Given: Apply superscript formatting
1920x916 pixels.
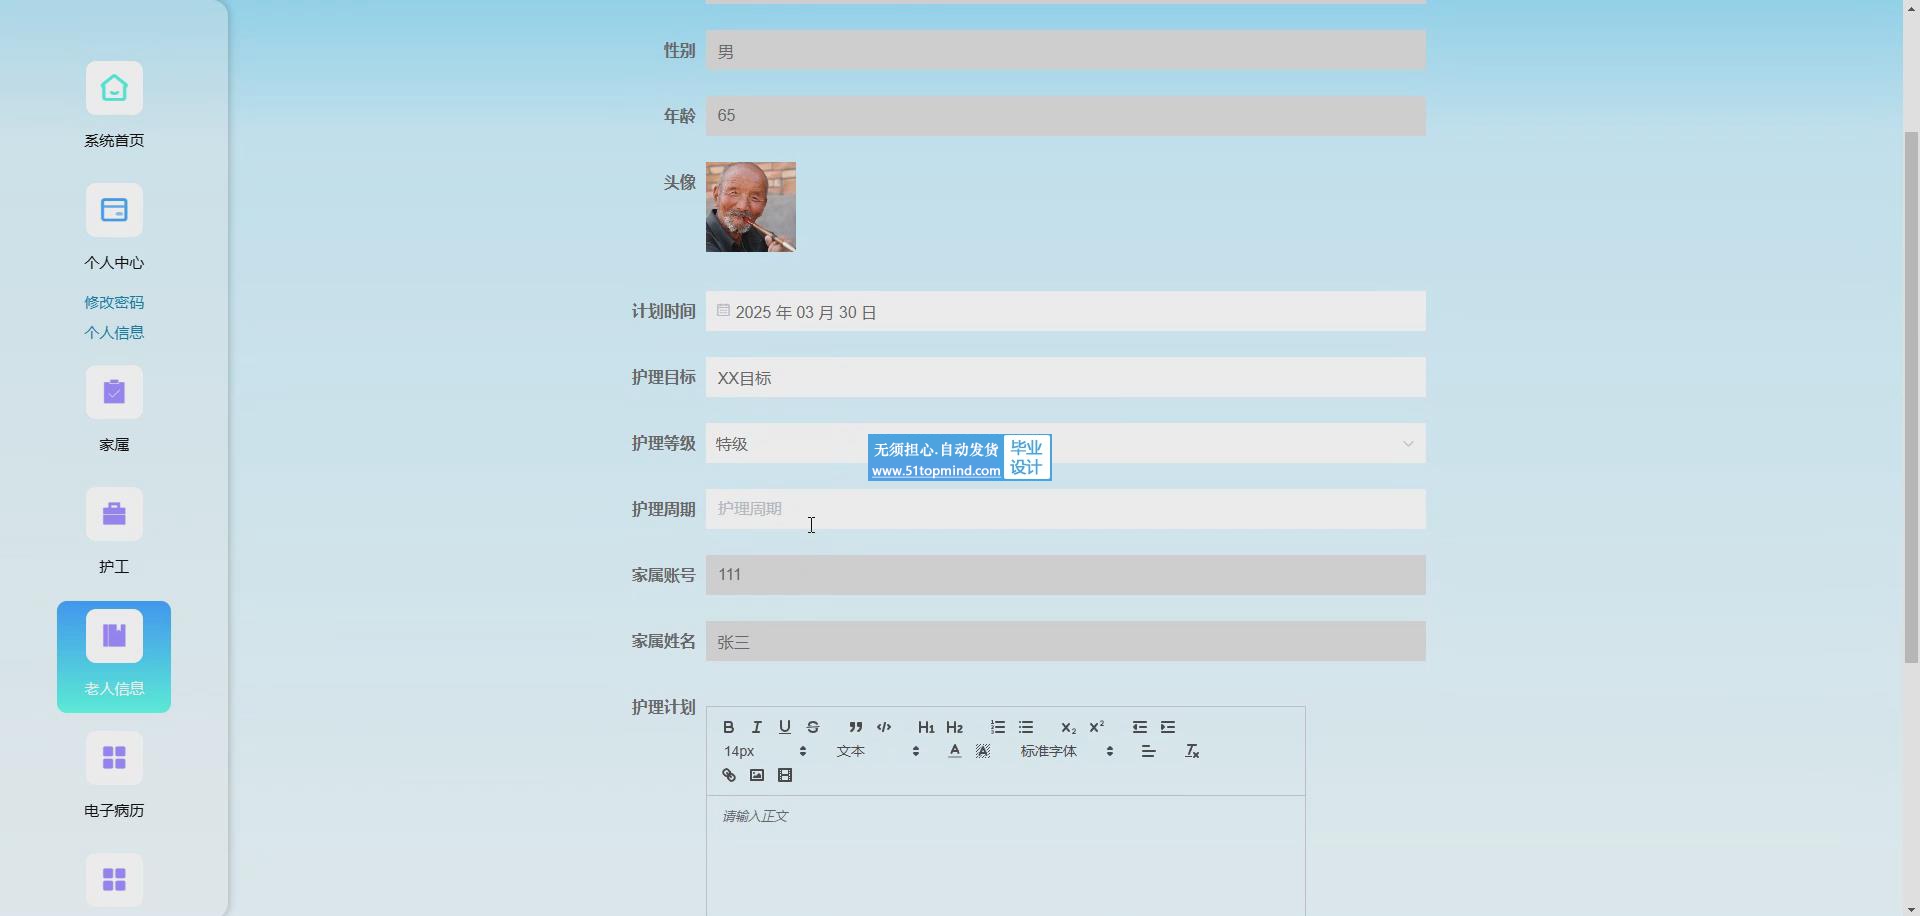Looking at the screenshot, I should [1096, 727].
